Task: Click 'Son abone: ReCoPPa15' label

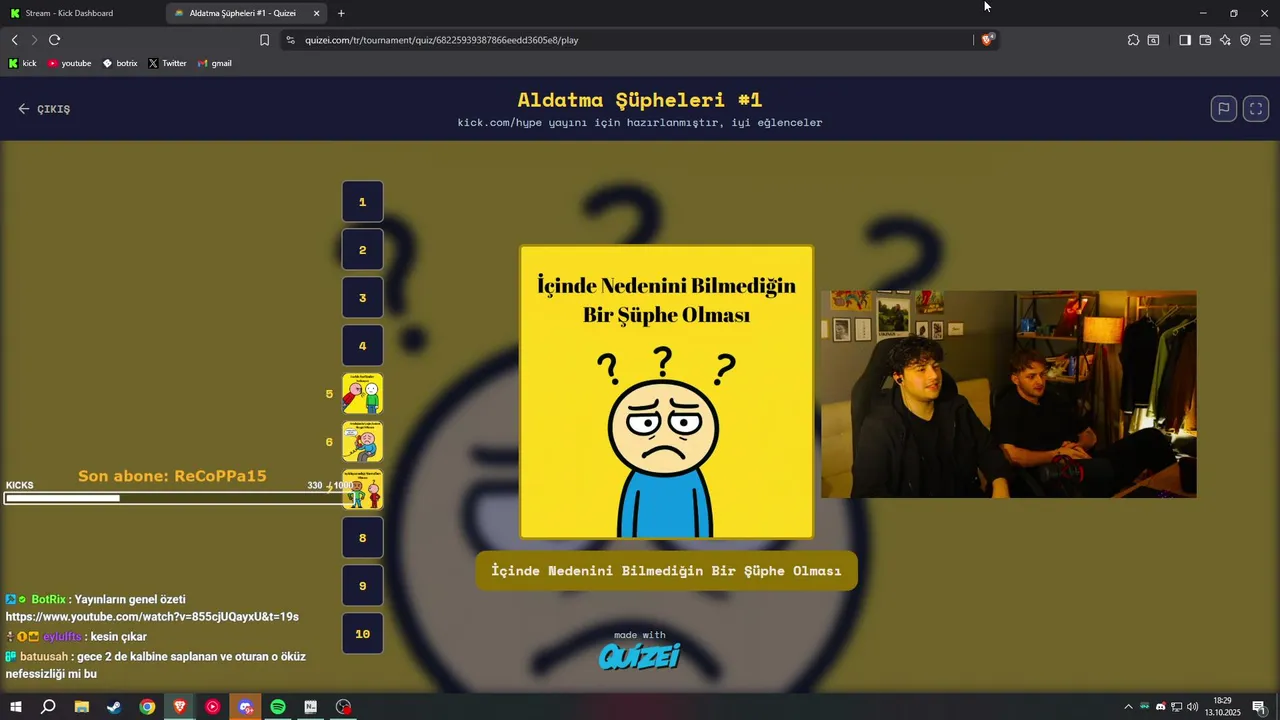Action: pyautogui.click(x=172, y=476)
